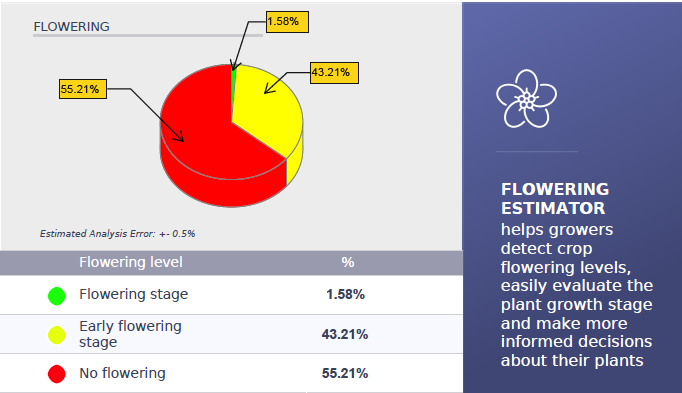The width and height of the screenshot is (682, 393).
Task: Select the yellow Early flowering dot
Action: click(x=57, y=335)
